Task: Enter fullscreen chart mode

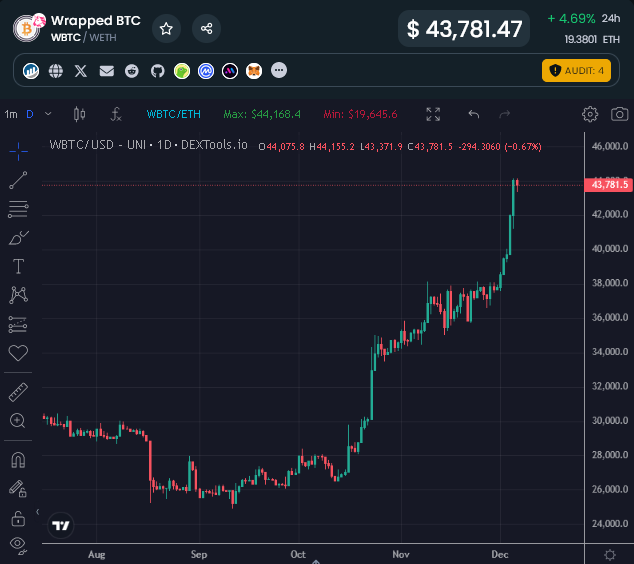Action: coord(433,114)
